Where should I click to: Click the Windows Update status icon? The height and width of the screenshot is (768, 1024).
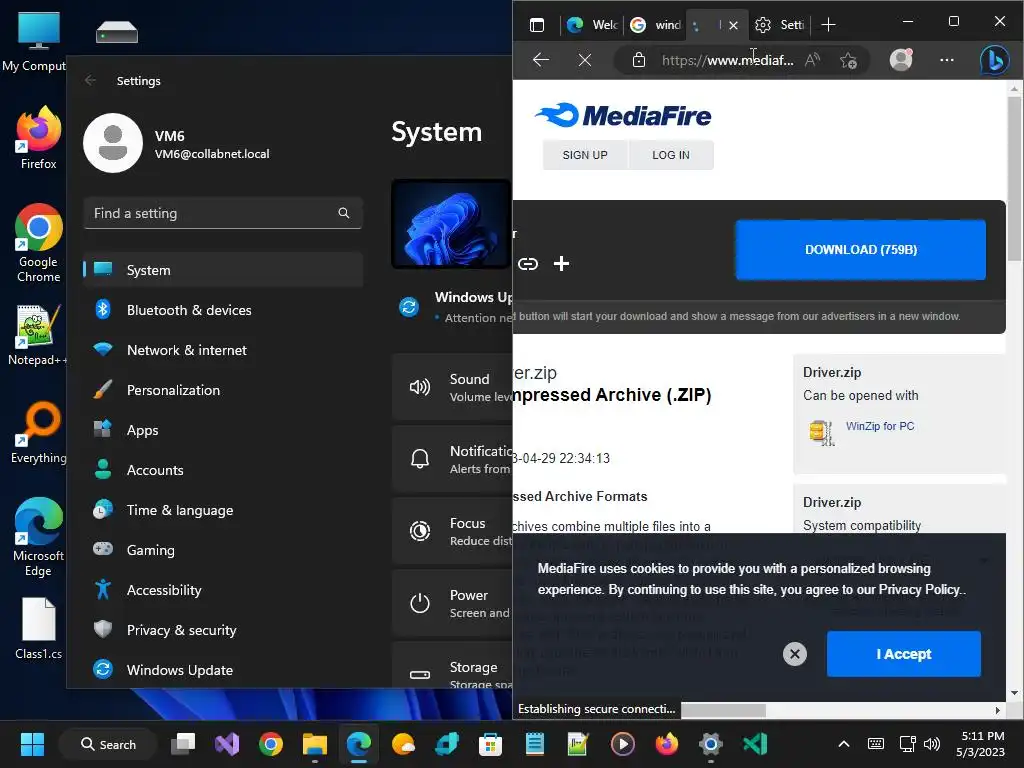click(x=409, y=306)
